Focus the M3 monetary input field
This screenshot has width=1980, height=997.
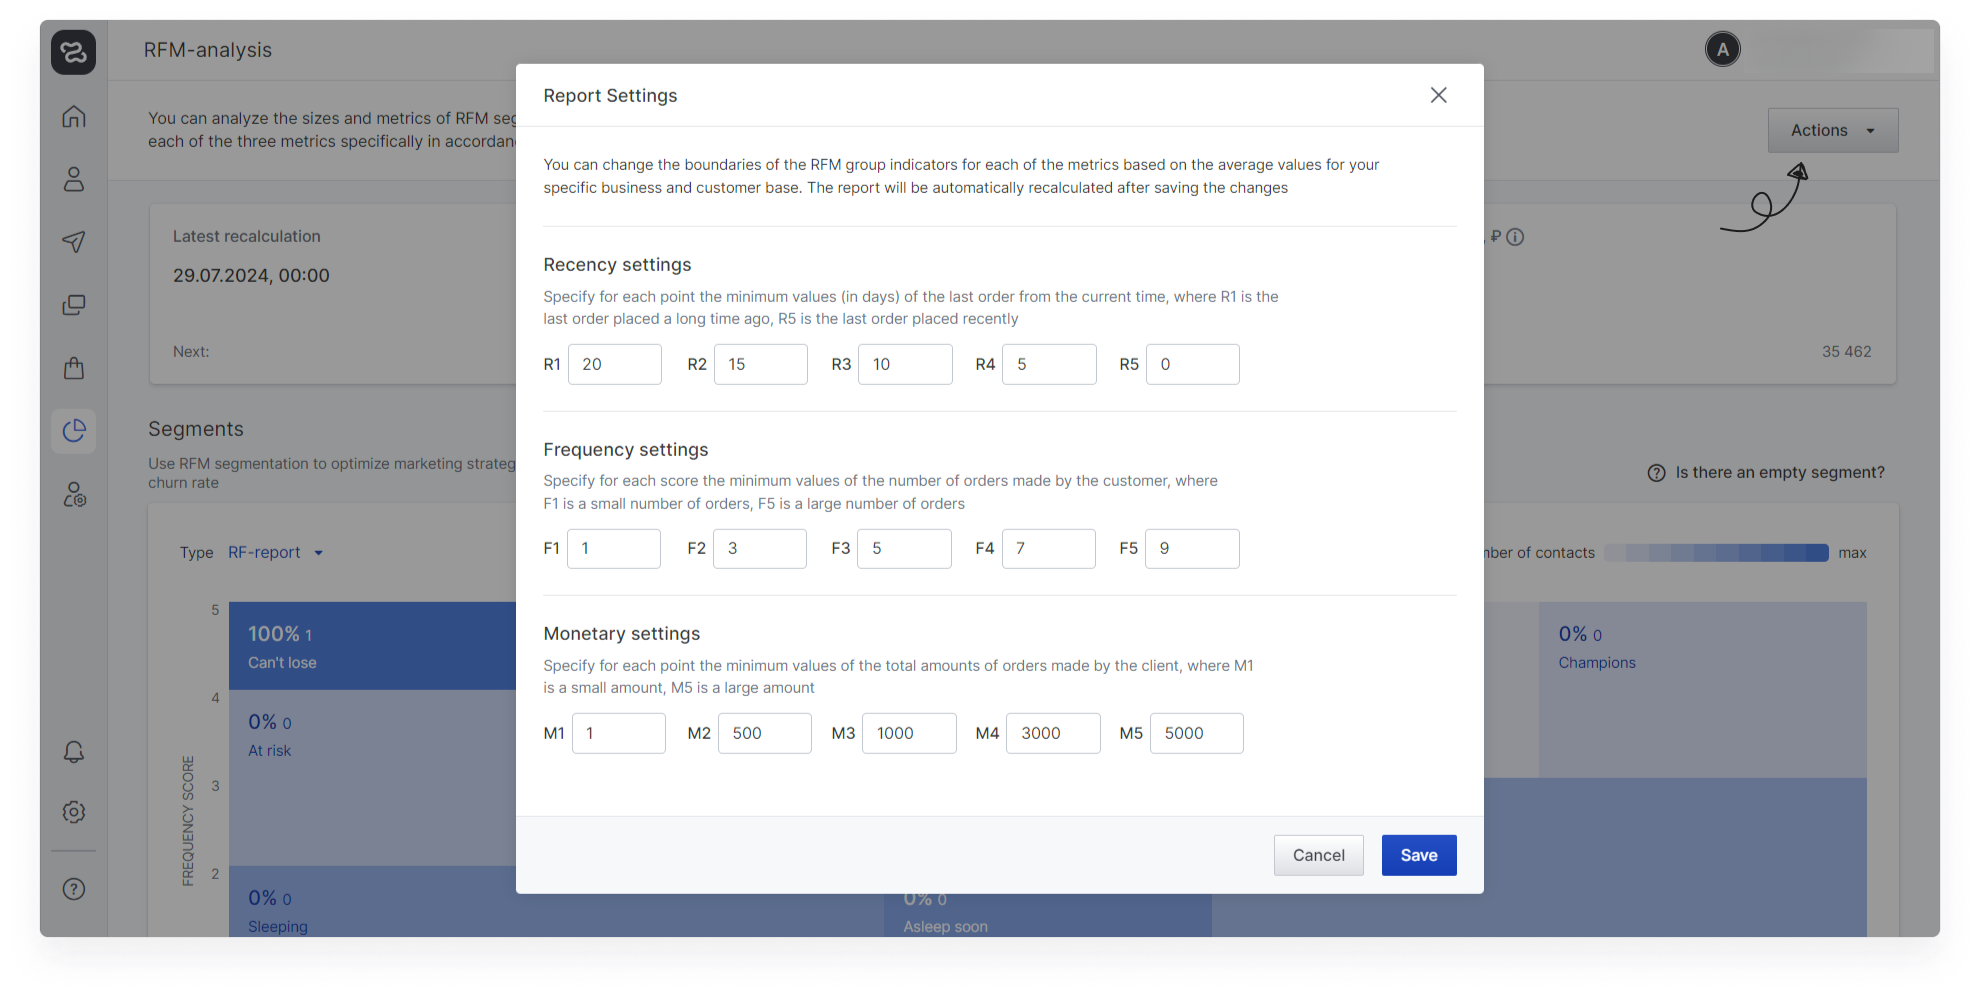pyautogui.click(x=909, y=734)
